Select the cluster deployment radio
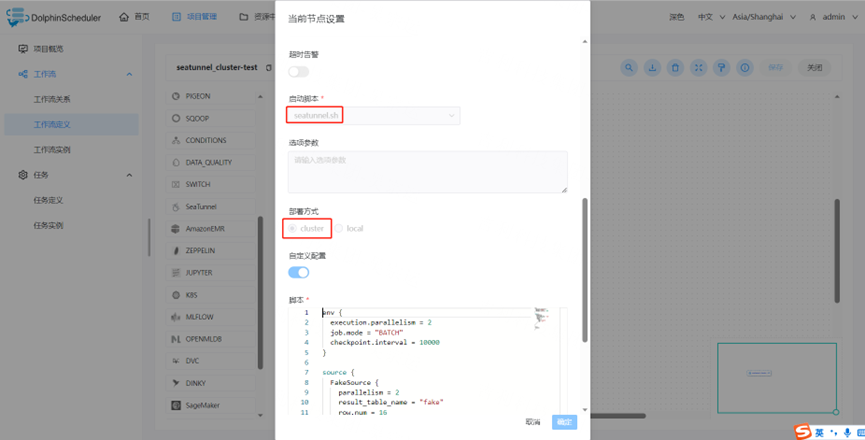This screenshot has height=440, width=865. click(x=307, y=228)
